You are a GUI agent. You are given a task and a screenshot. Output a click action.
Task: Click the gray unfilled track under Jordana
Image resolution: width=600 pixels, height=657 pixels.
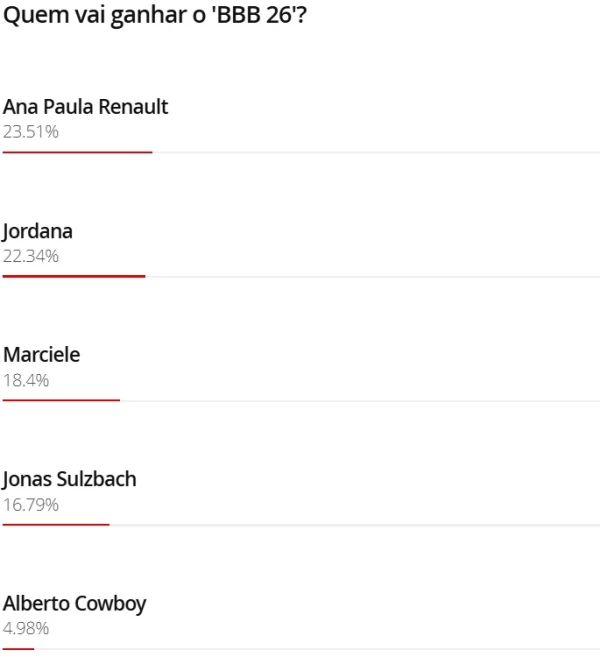coord(372,276)
